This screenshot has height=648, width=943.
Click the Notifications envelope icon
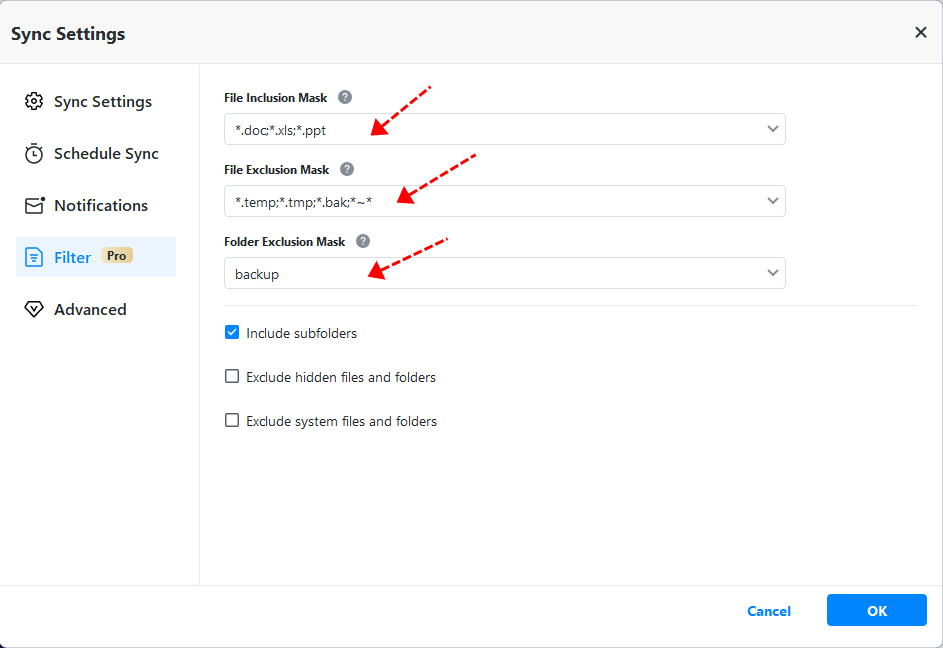pos(34,206)
